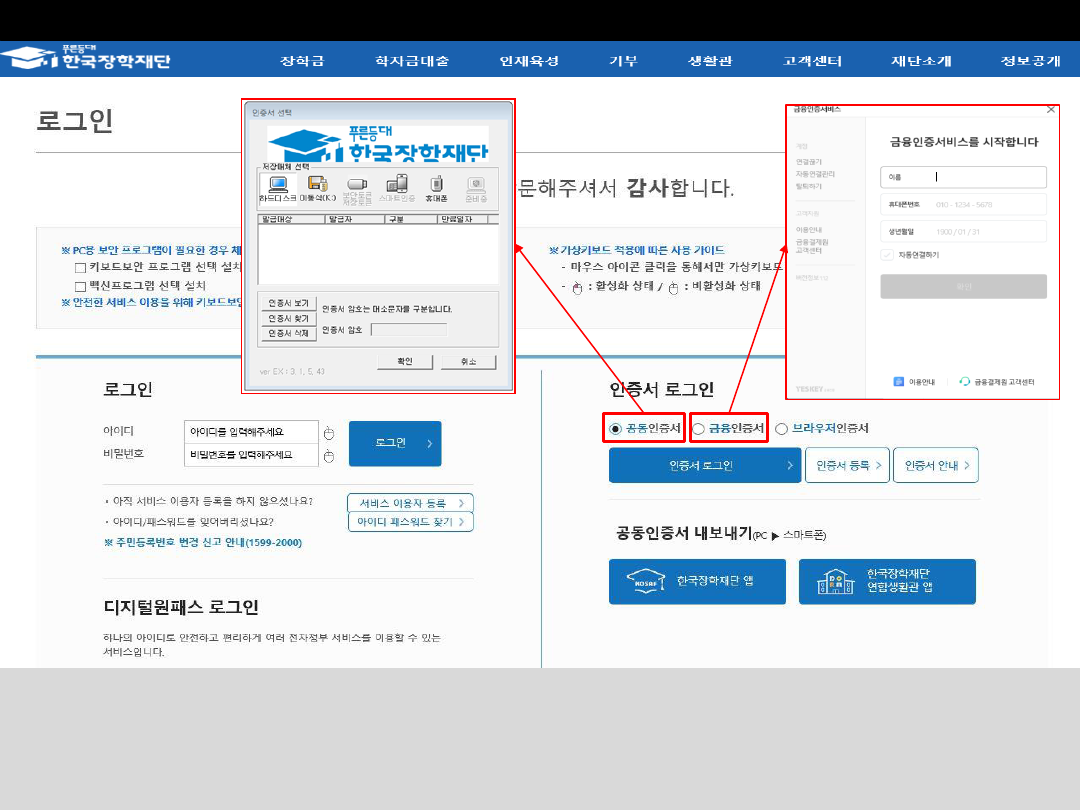
Task: Open the 한국장학재단 연합생활관 앱 button
Action: (x=887, y=581)
